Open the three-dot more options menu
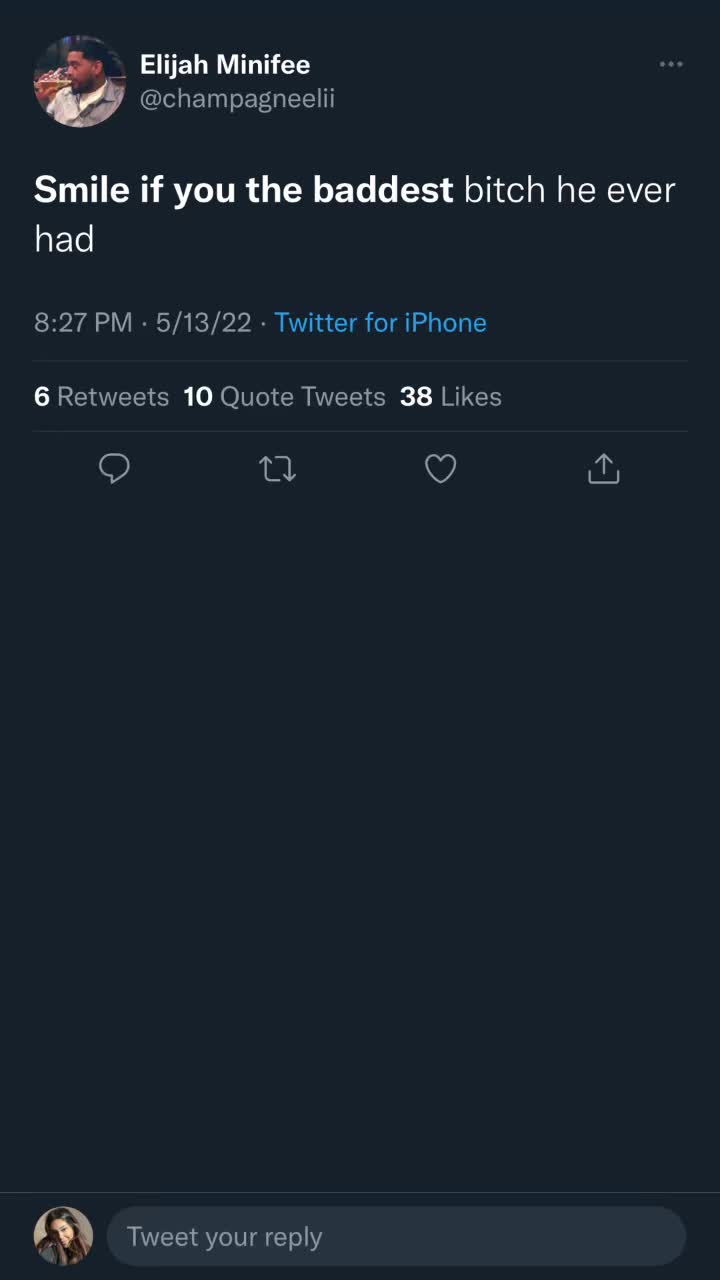 pos(671,64)
